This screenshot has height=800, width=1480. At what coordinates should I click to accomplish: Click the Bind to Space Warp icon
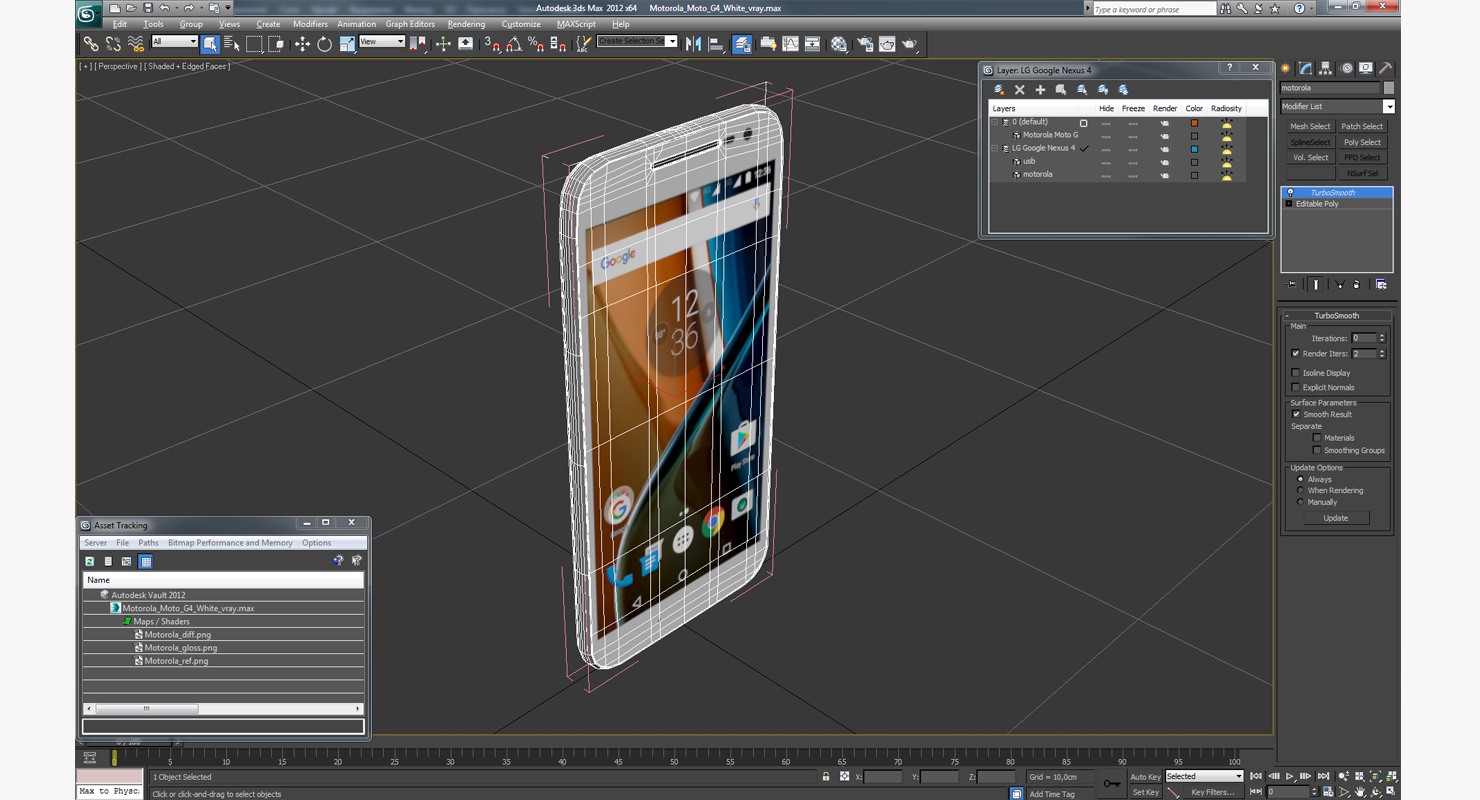point(135,44)
